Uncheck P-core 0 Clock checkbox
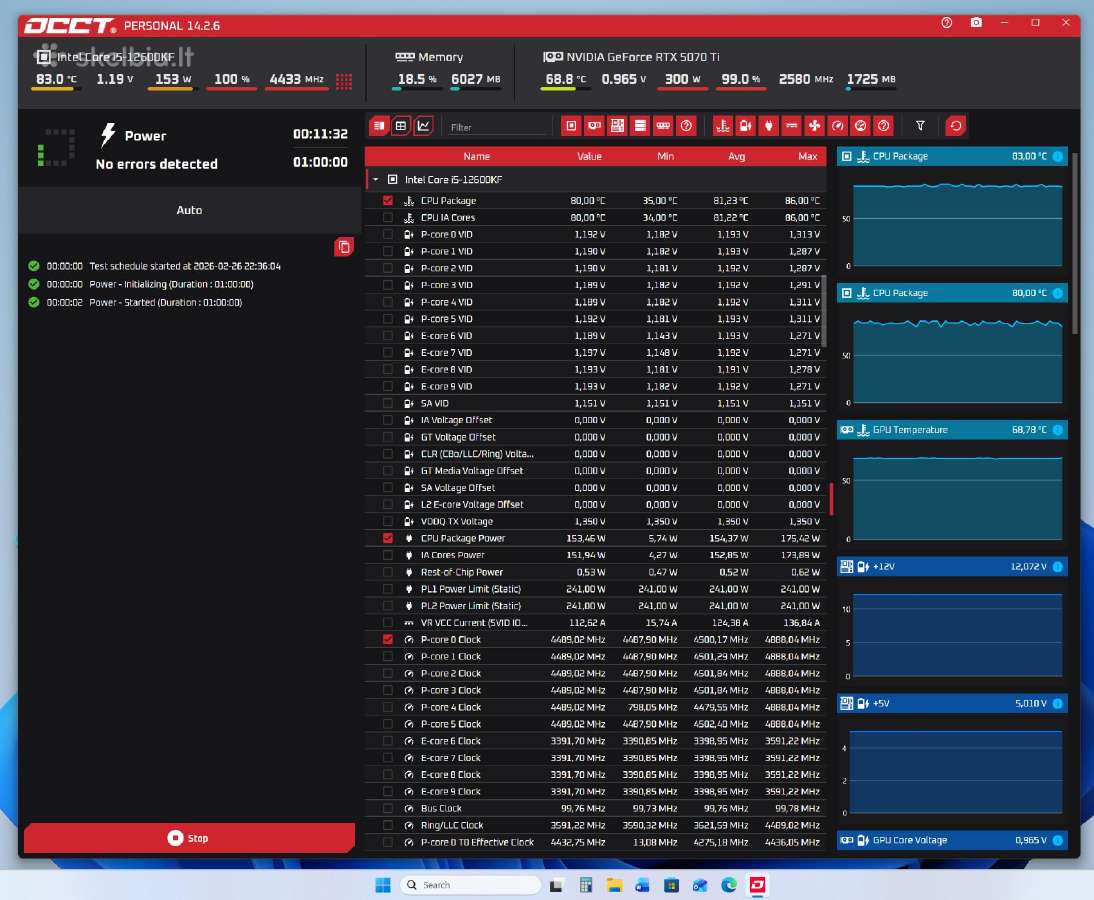The image size is (1094, 900). [388, 639]
